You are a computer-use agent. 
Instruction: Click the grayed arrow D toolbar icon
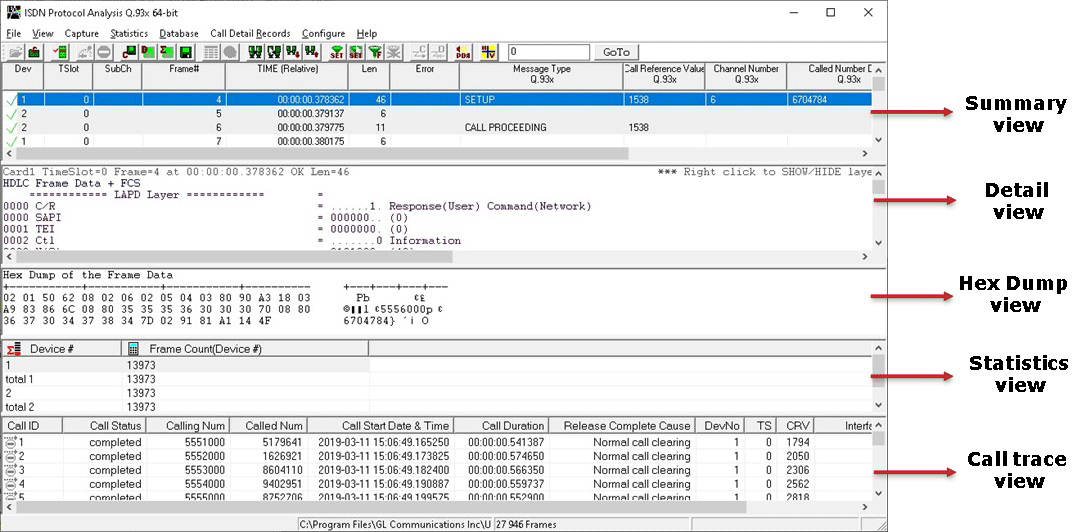(x=438, y=53)
